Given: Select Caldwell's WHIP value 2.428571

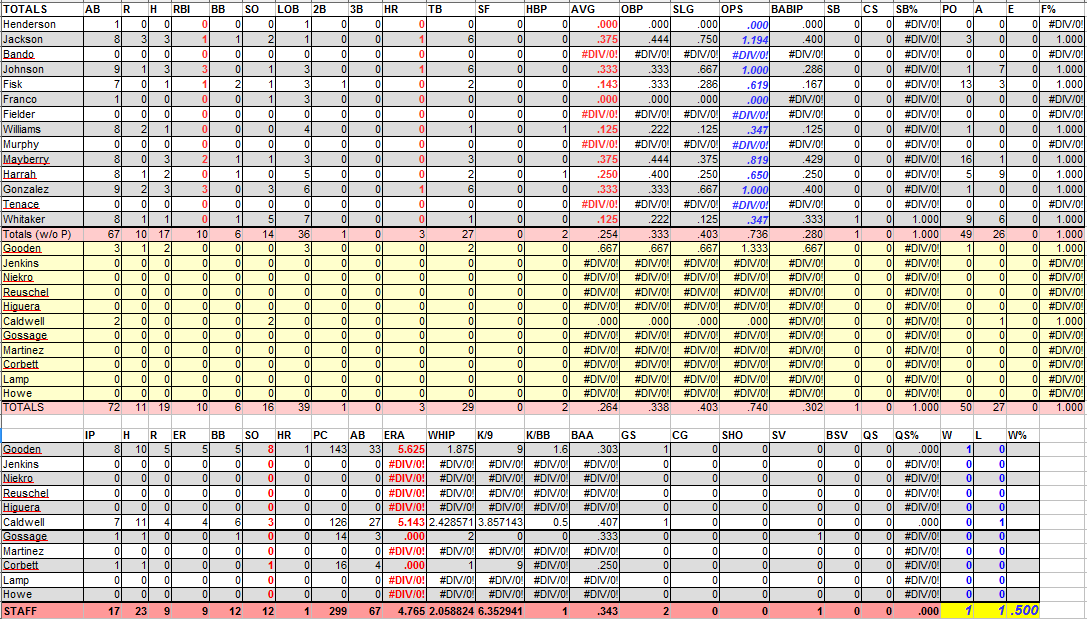Looking at the screenshot, I should [x=452, y=523].
